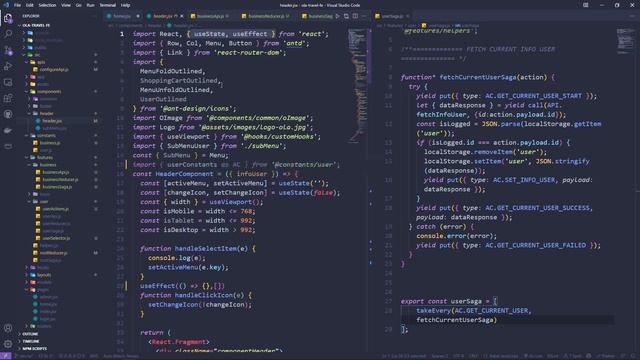Click on fetchCurrentUserSaga function name
Screen dimensions: 640x360
pos(478,77)
